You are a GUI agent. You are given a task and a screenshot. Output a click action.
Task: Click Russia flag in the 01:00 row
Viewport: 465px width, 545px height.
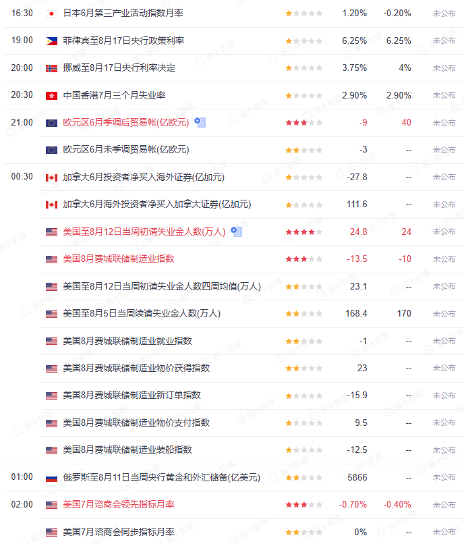click(x=51, y=478)
